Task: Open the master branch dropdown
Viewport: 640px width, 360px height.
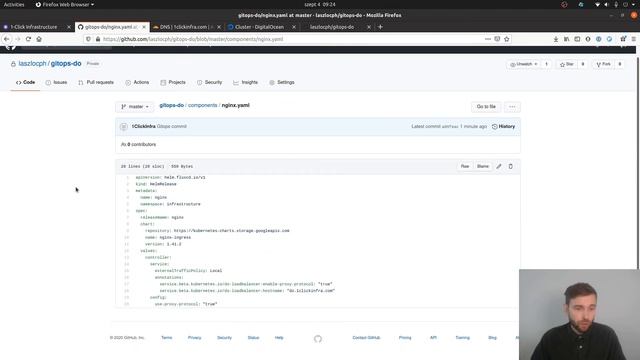Action: [135, 107]
